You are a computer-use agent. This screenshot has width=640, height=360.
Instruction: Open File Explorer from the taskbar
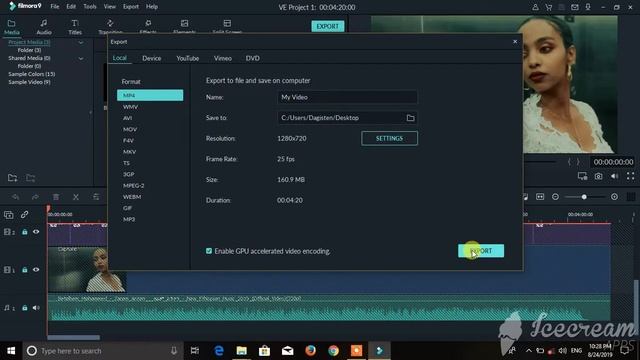pos(242,351)
